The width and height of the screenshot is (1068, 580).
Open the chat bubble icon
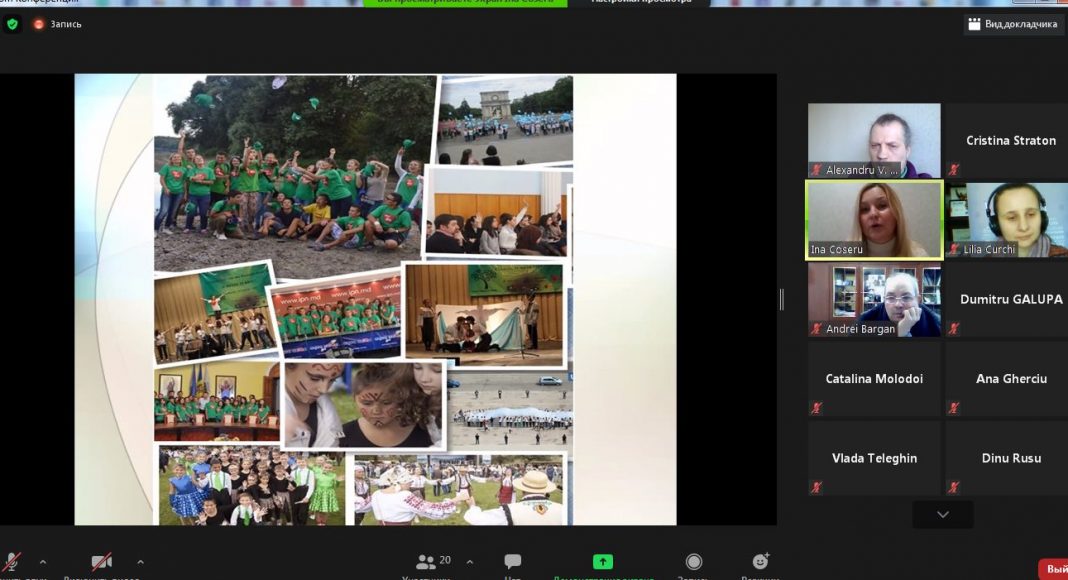pyautogui.click(x=513, y=561)
